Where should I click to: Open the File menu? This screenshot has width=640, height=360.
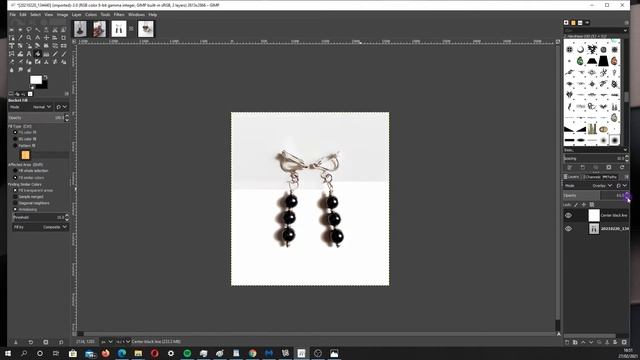[13, 15]
